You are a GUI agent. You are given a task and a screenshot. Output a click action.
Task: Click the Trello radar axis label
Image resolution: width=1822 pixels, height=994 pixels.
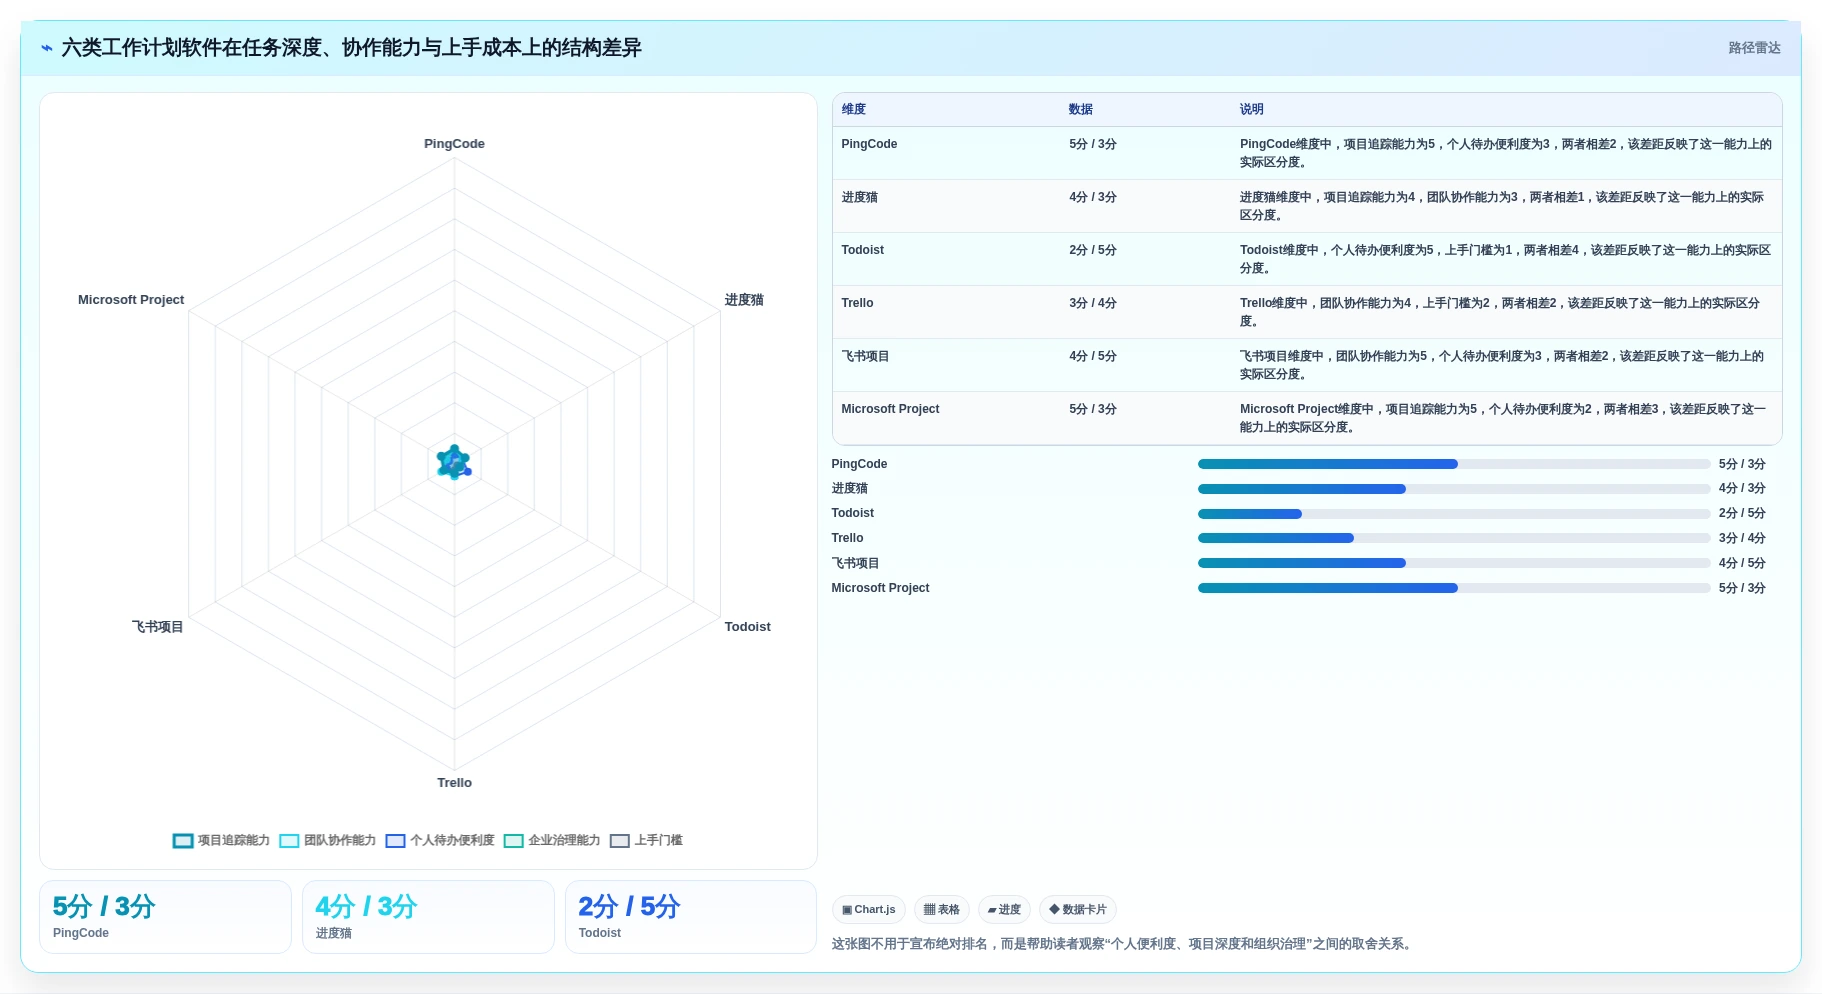[454, 783]
